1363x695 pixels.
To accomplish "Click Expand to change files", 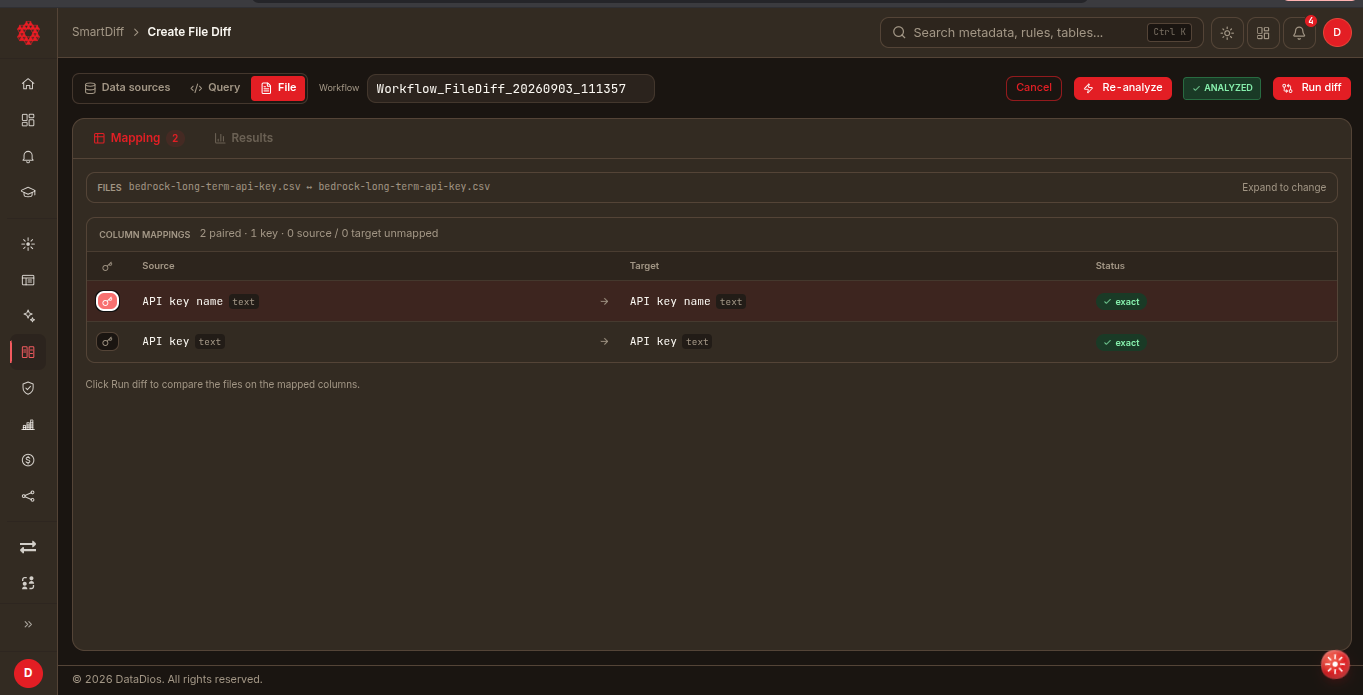I will point(1284,188).
